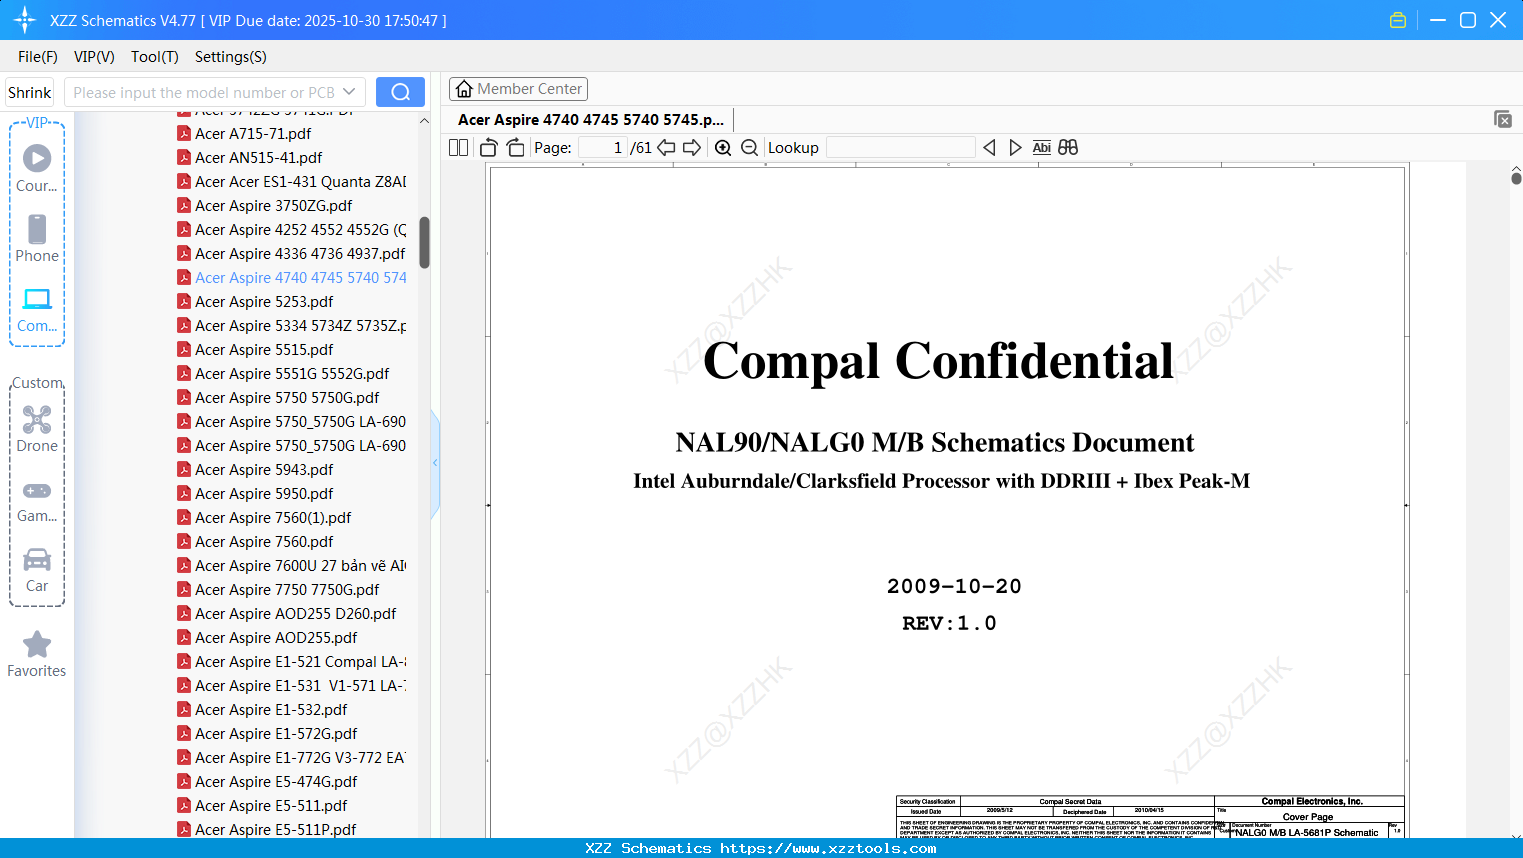
Task: Toggle two-page view in the PDF toolbar
Action: click(459, 148)
